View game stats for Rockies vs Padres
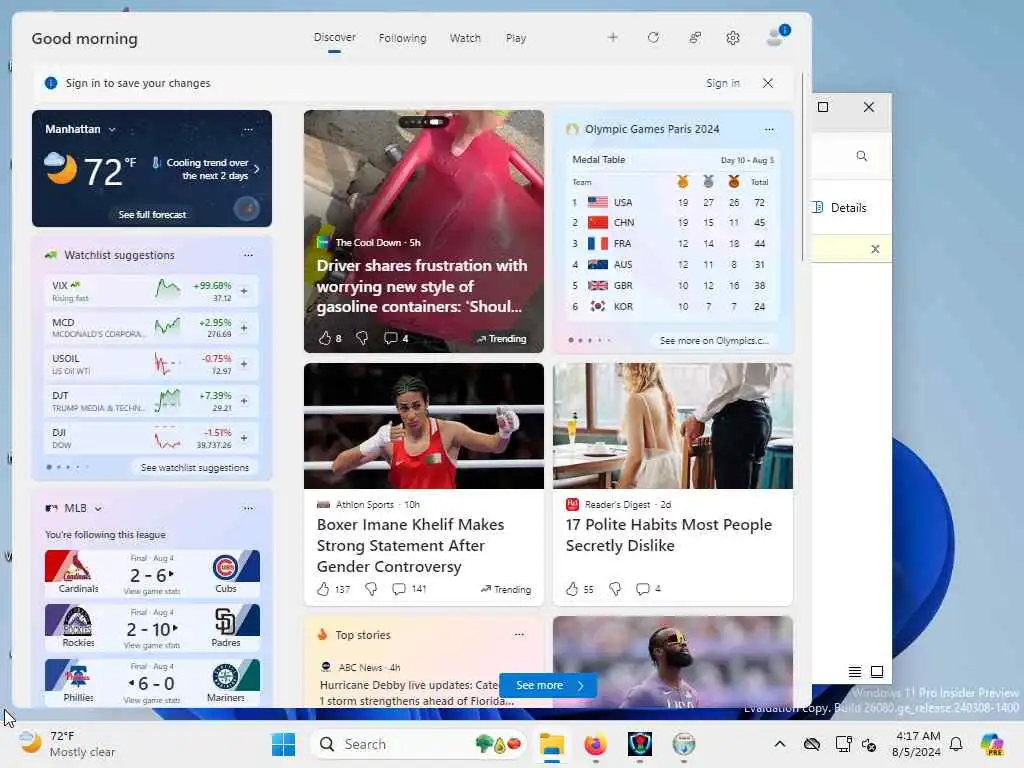Image resolution: width=1024 pixels, height=768 pixels. click(x=152, y=645)
